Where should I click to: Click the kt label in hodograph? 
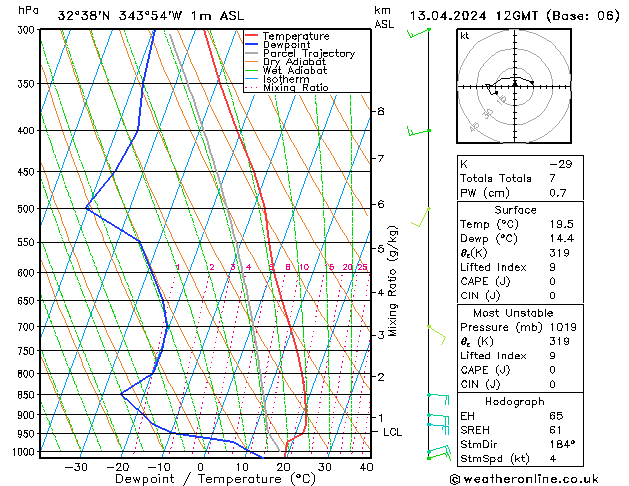[465, 36]
